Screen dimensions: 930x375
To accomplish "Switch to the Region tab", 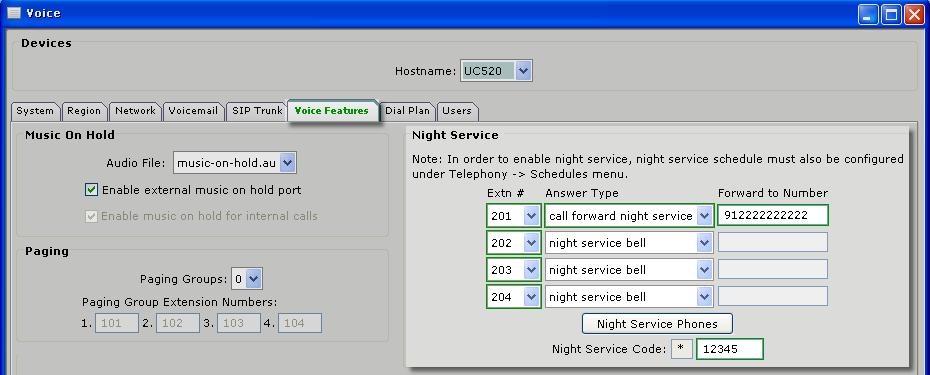I will (84, 111).
